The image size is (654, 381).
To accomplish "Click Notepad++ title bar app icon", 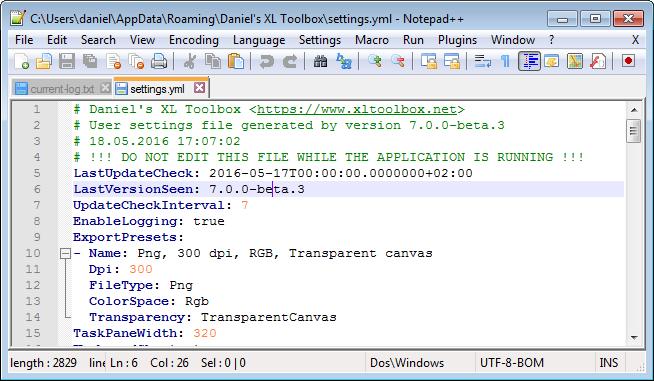I will click(18, 18).
